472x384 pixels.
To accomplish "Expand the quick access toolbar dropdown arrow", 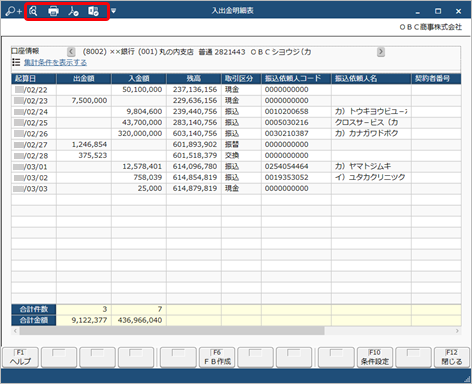I will click(x=113, y=11).
